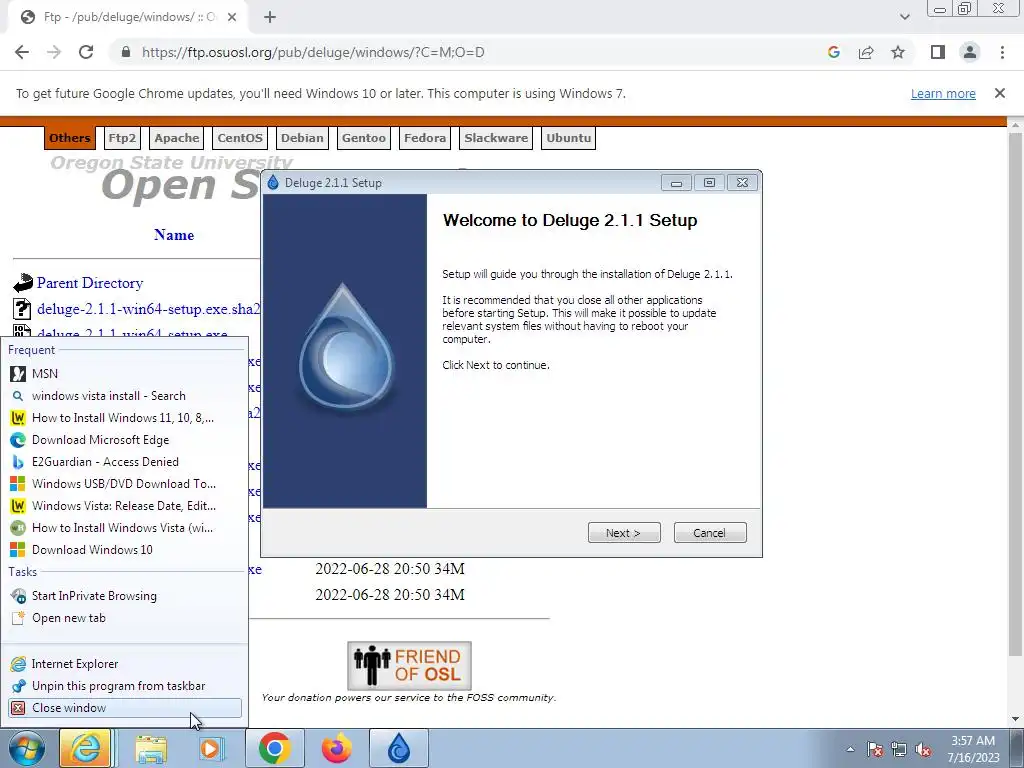Open Windows USB/DVD Download Tool entry
The height and width of the screenshot is (768, 1024).
[125, 484]
